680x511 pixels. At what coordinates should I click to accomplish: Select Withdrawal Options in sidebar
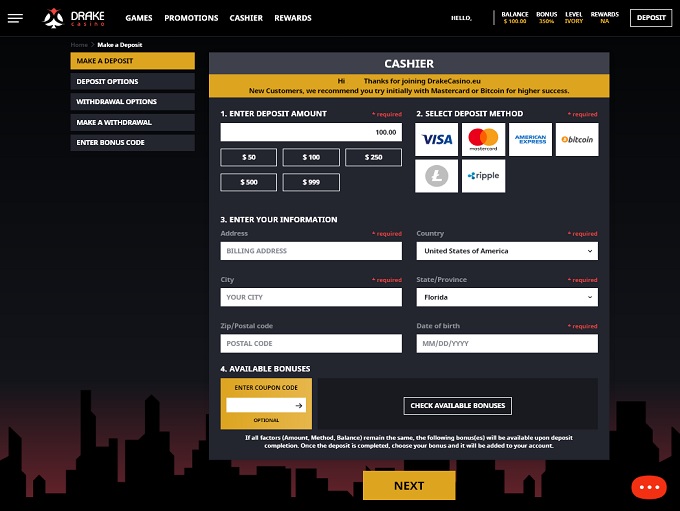click(132, 102)
